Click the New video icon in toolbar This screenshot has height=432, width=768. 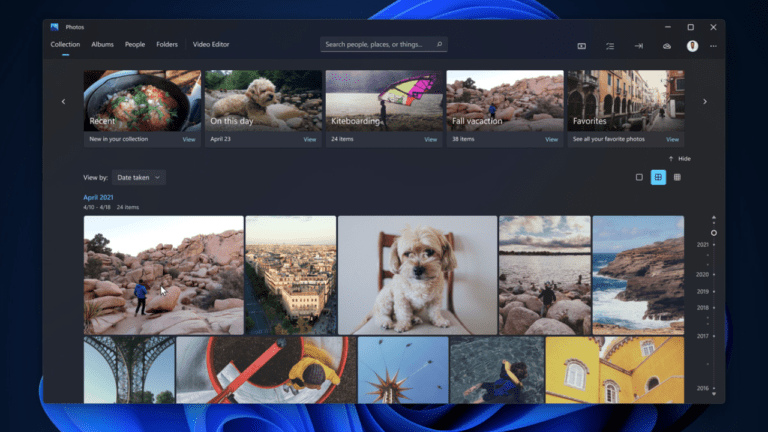582,45
